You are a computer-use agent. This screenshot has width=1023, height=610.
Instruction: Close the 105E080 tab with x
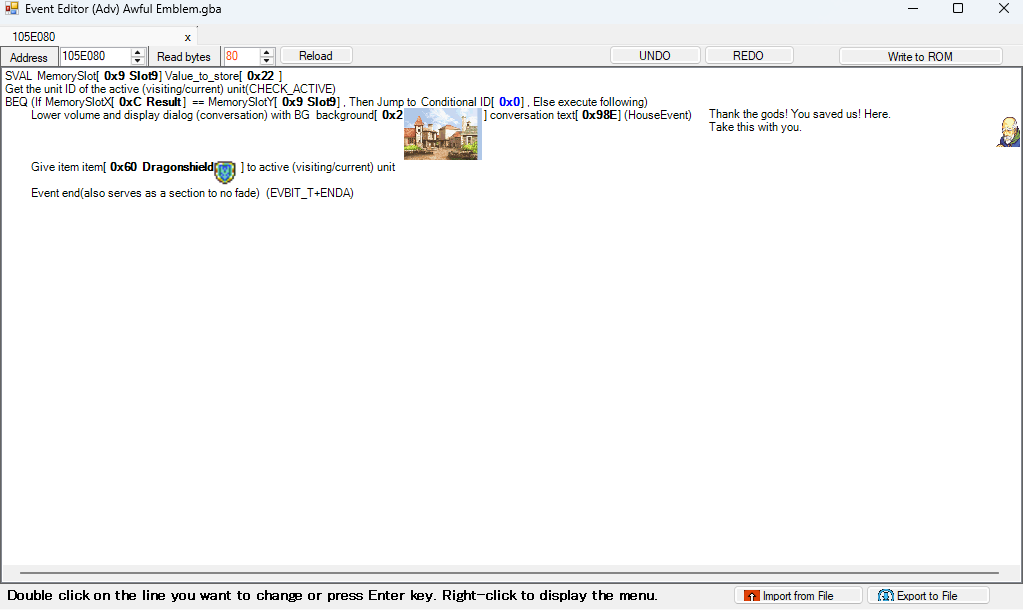pyautogui.click(x=187, y=37)
